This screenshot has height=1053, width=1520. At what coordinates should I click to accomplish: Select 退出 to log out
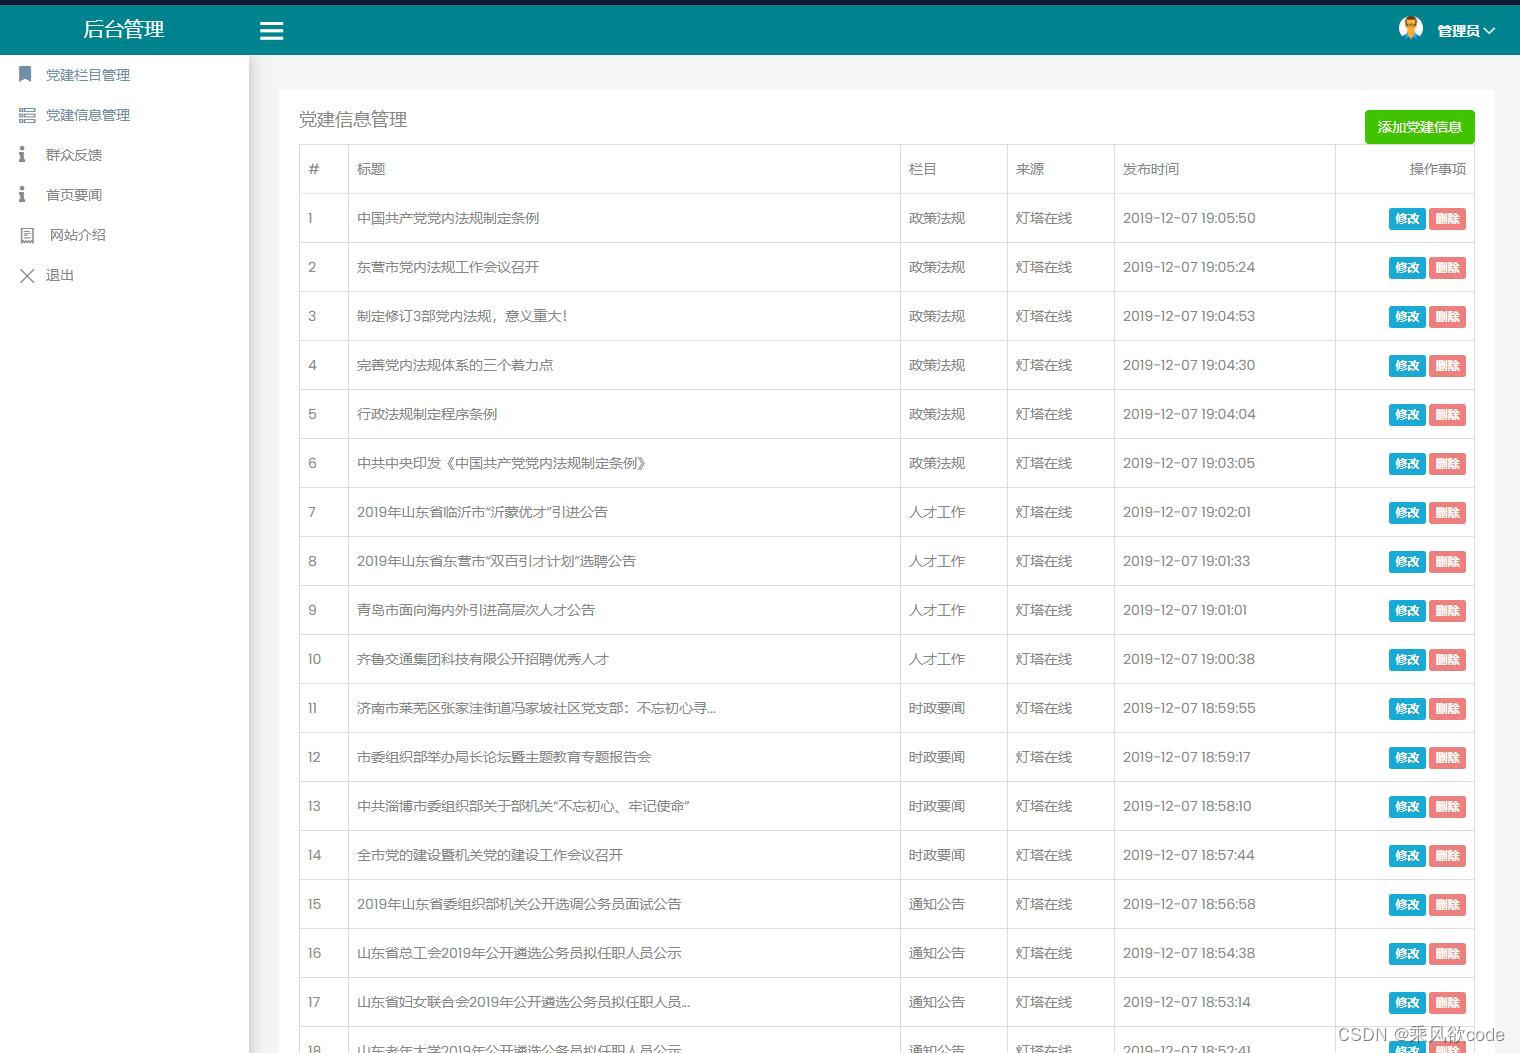click(60, 275)
